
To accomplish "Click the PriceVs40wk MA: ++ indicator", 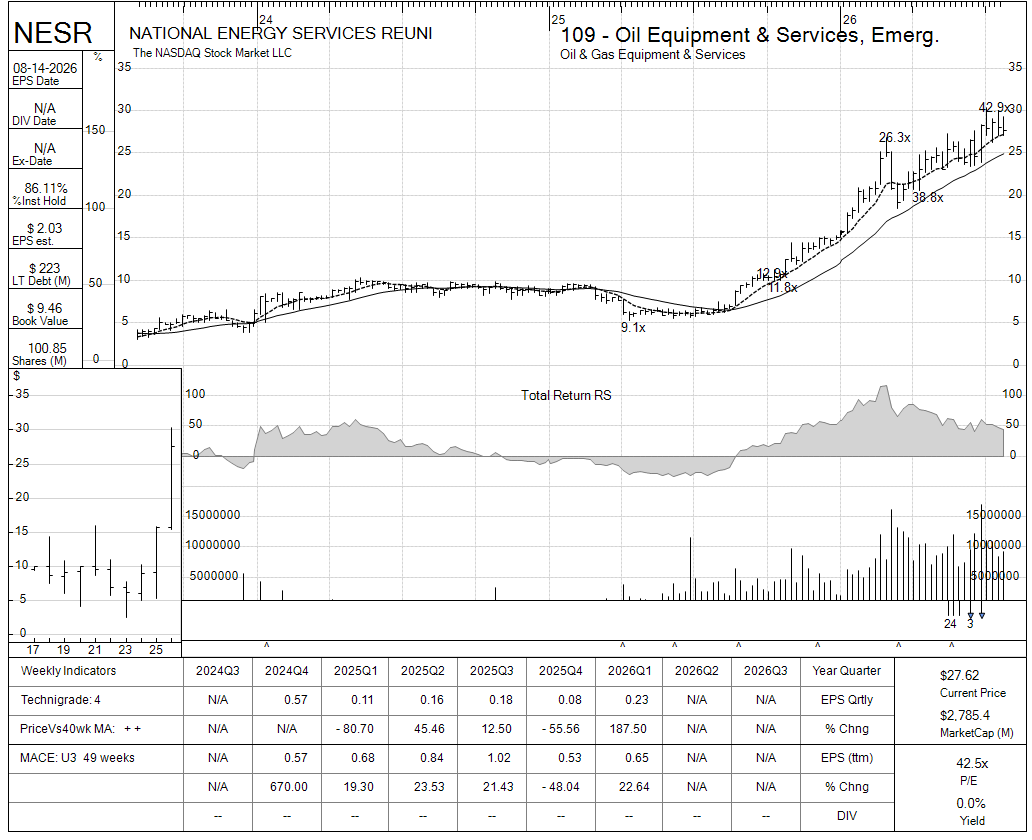I will click(80, 729).
